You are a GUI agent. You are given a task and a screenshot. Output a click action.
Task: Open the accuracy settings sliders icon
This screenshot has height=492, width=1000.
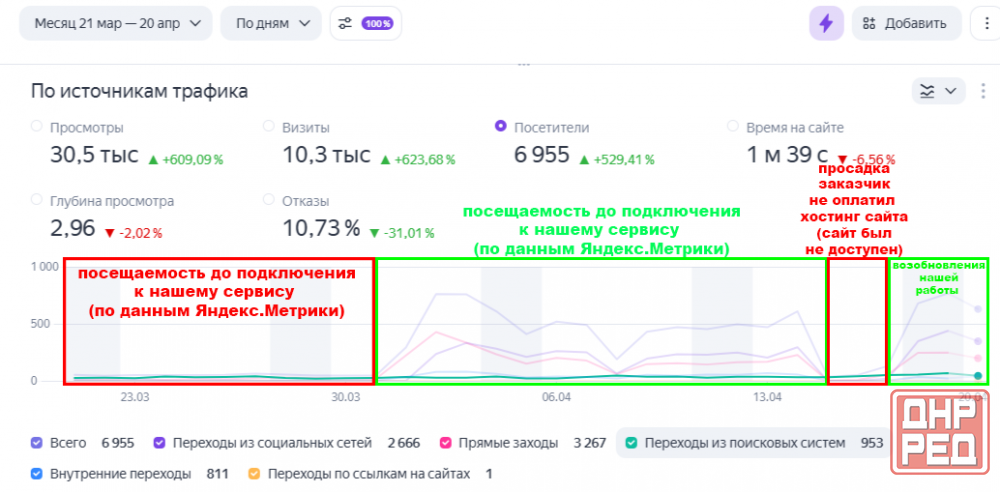346,23
